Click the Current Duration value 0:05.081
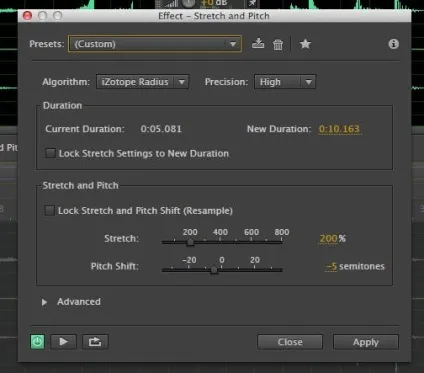This screenshot has height=373, width=424. click(161, 129)
